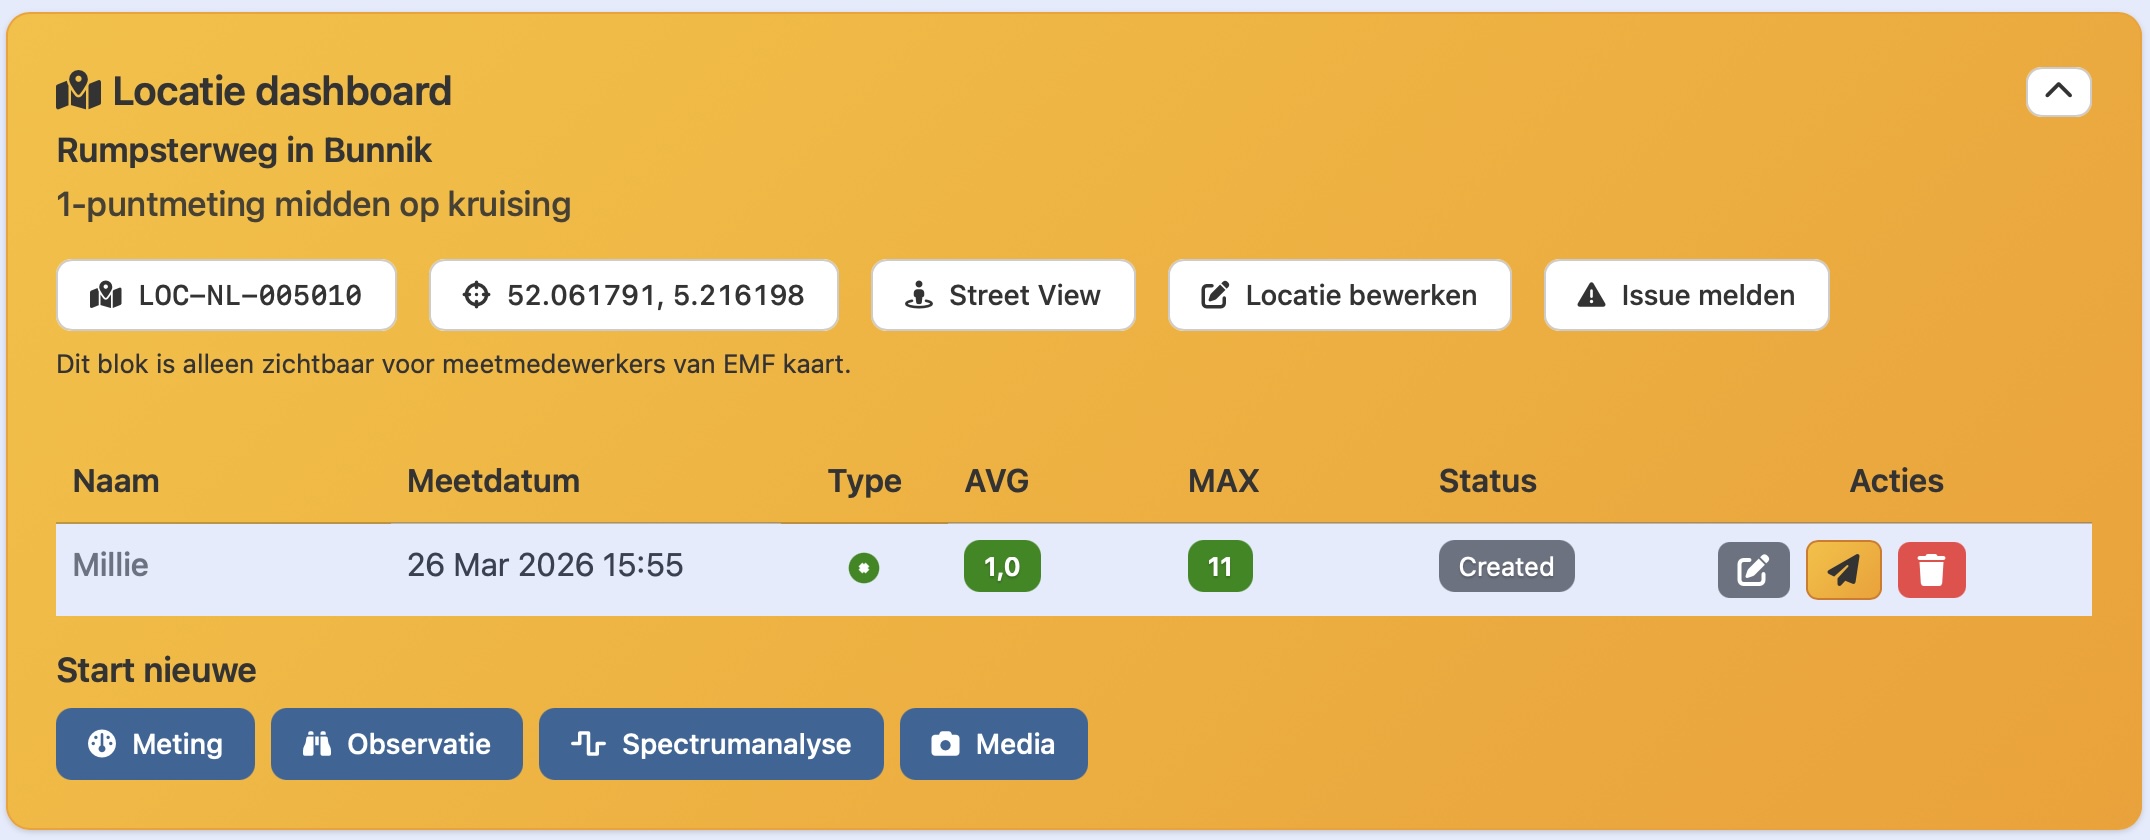The height and width of the screenshot is (840, 2150).
Task: Click the date 26 Mar 2026 15:55
Action: pos(545,565)
